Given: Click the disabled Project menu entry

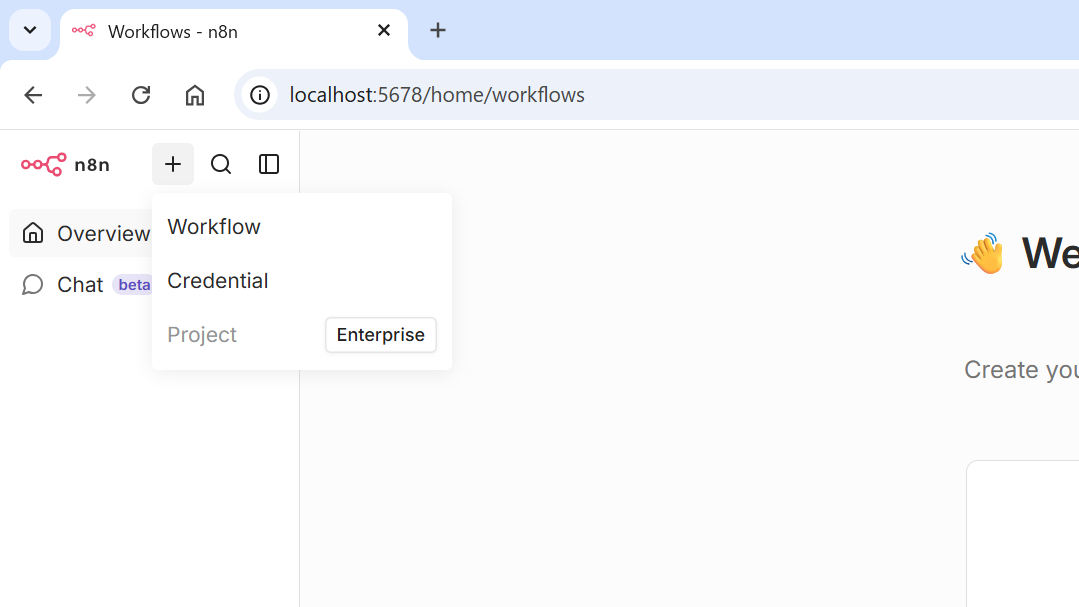Looking at the screenshot, I should 202,335.
